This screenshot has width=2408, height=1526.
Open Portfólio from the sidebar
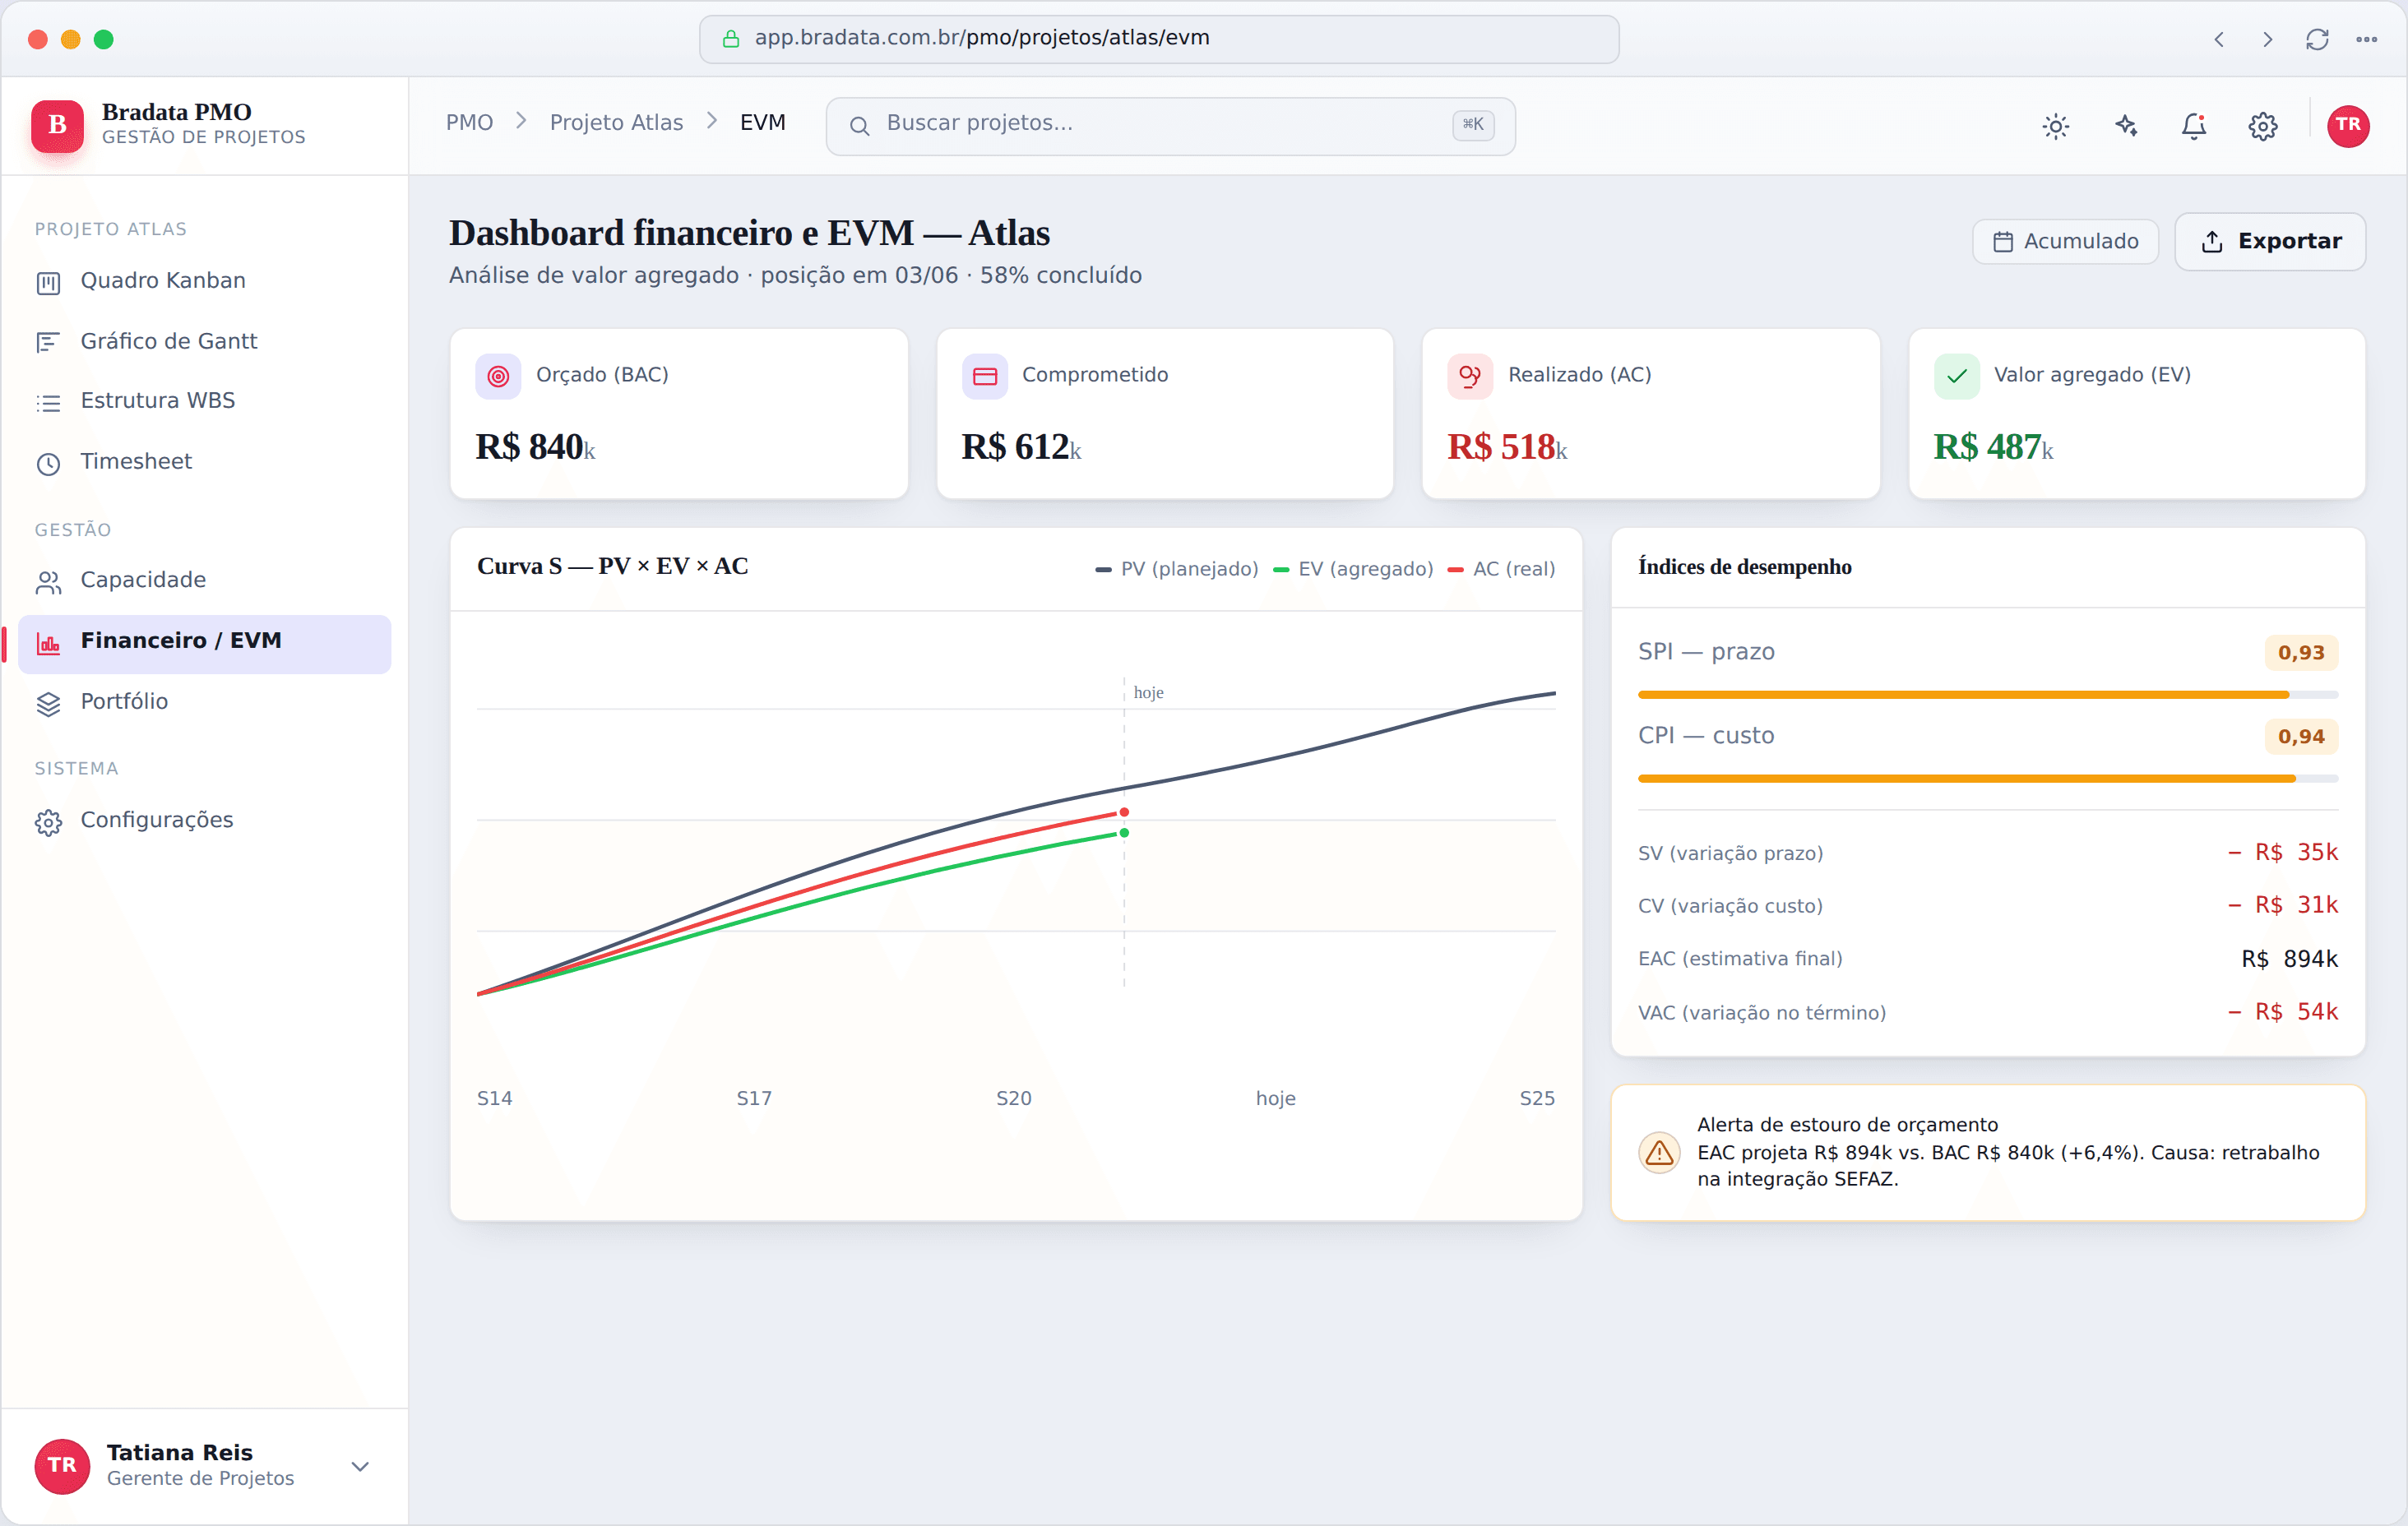204,702
